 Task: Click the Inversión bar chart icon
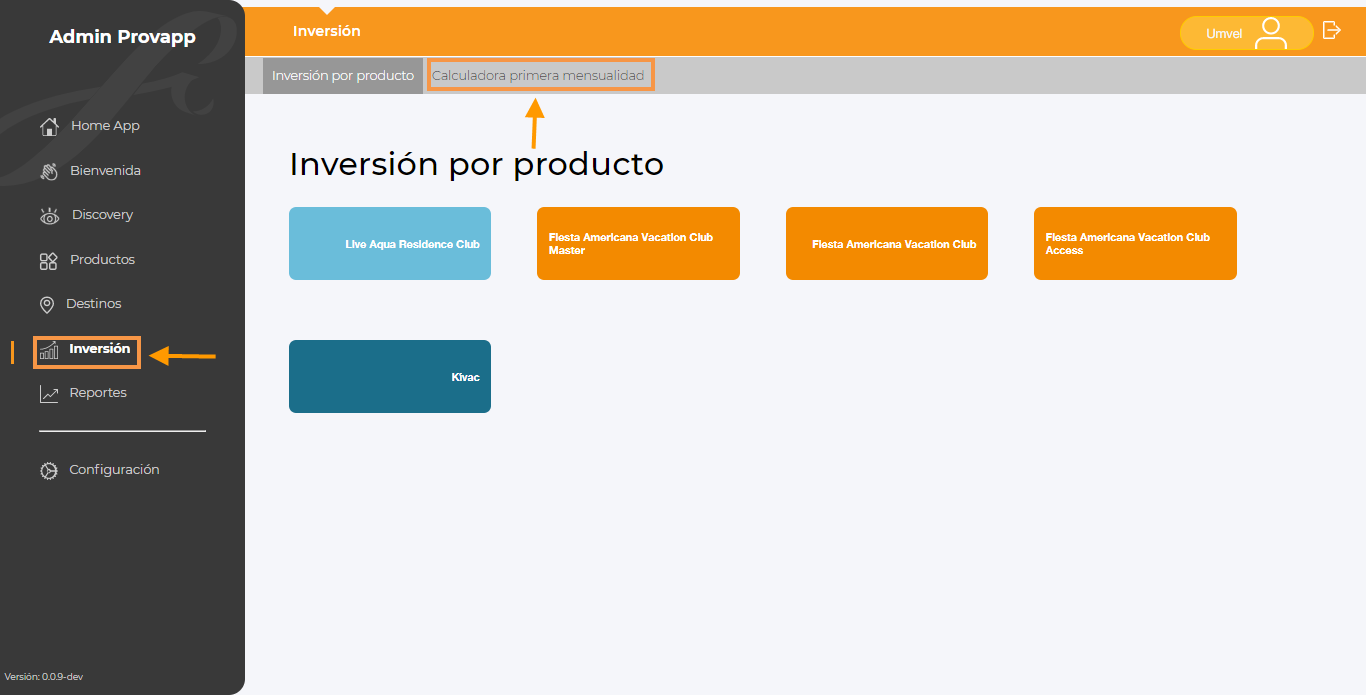point(49,350)
